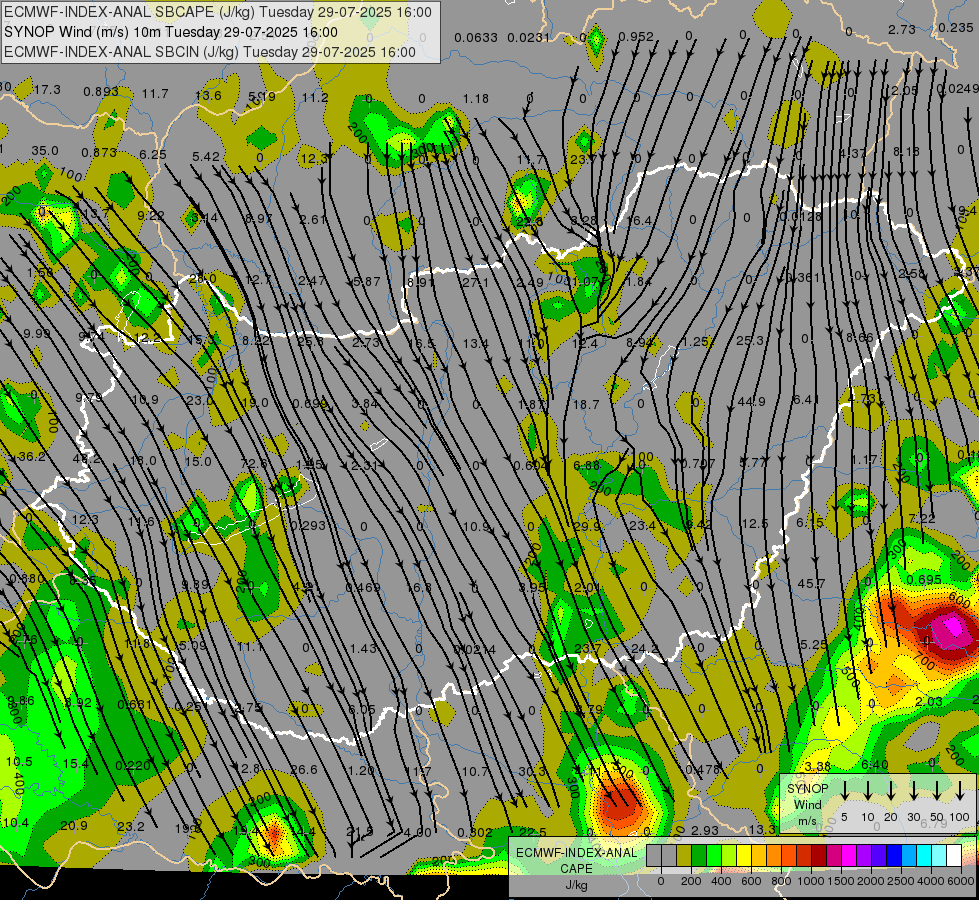Pick the pure yellow CAPE legend swatch

tap(744, 855)
